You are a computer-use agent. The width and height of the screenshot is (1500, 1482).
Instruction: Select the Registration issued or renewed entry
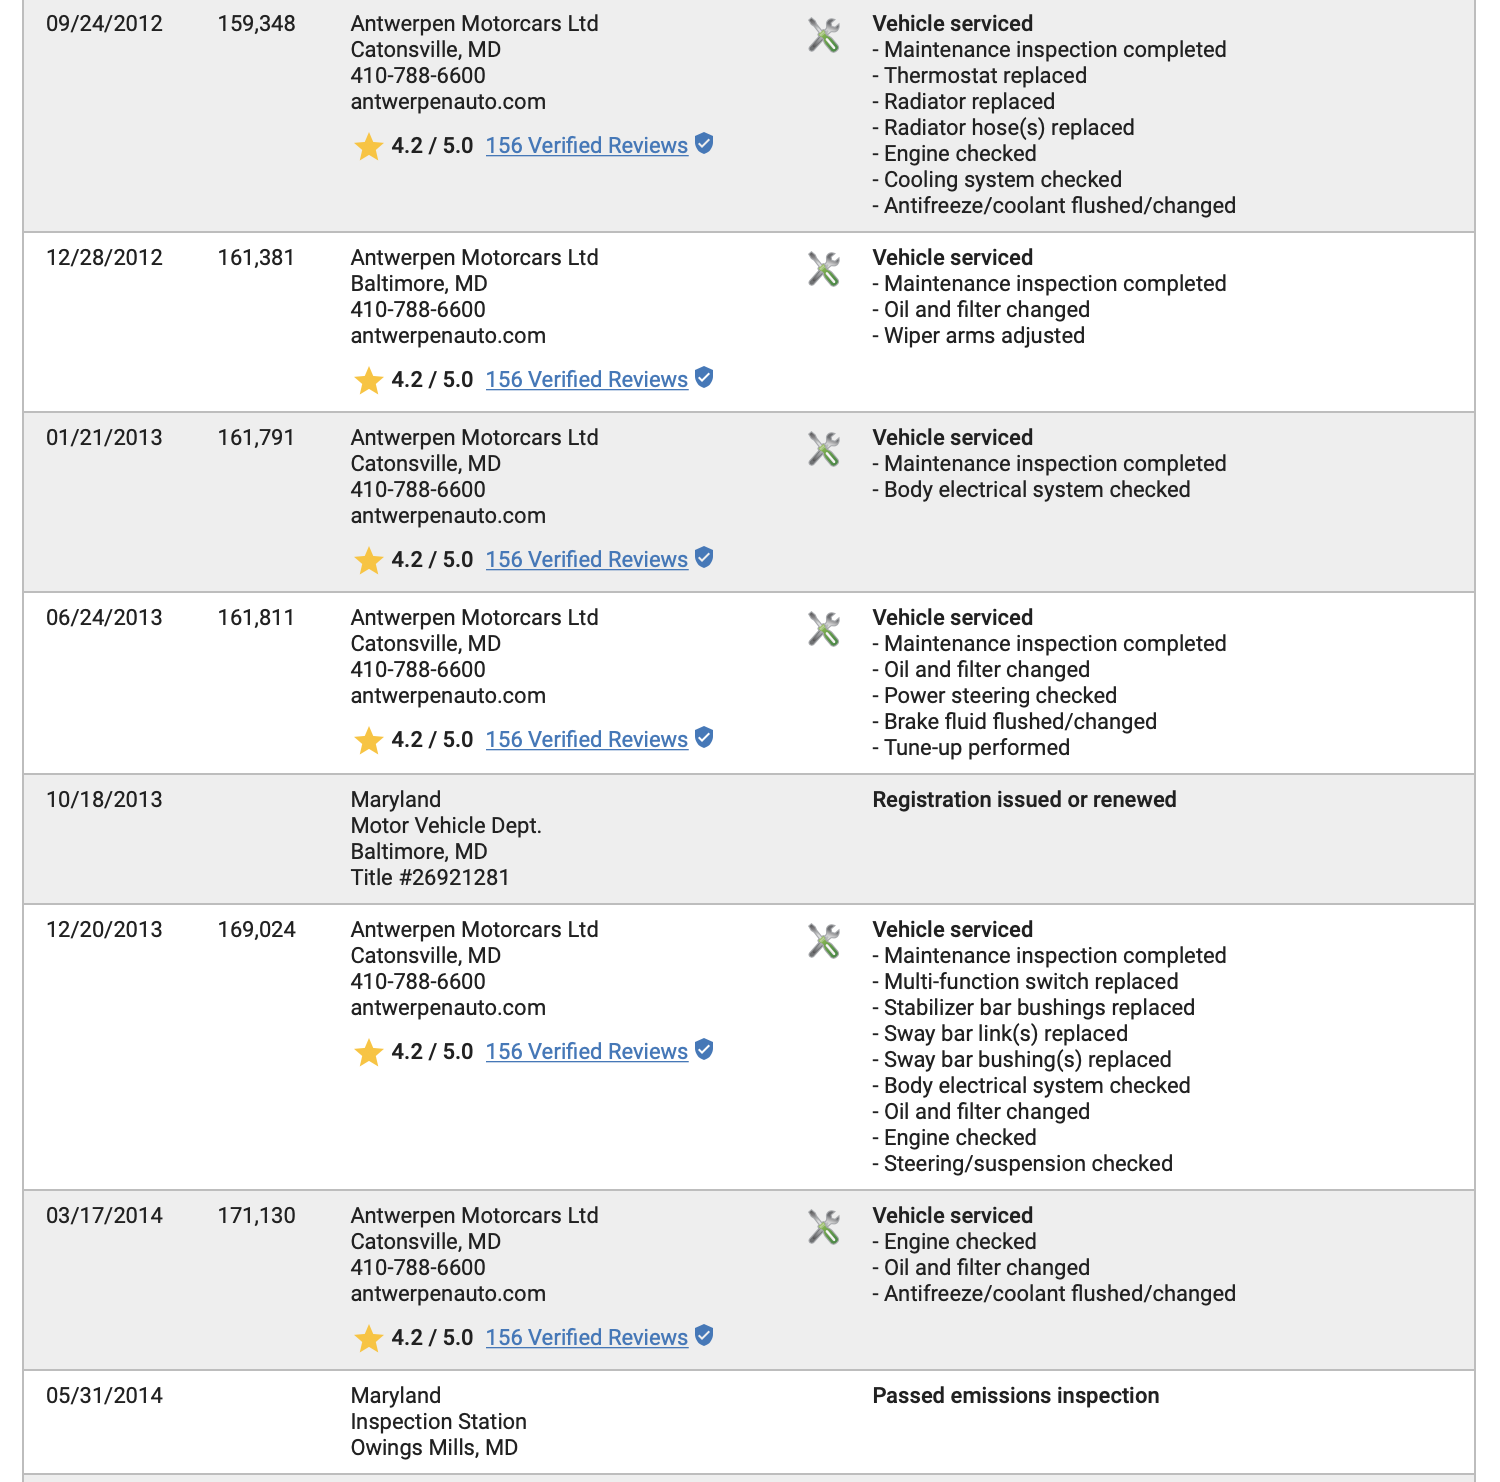pos(1024,800)
